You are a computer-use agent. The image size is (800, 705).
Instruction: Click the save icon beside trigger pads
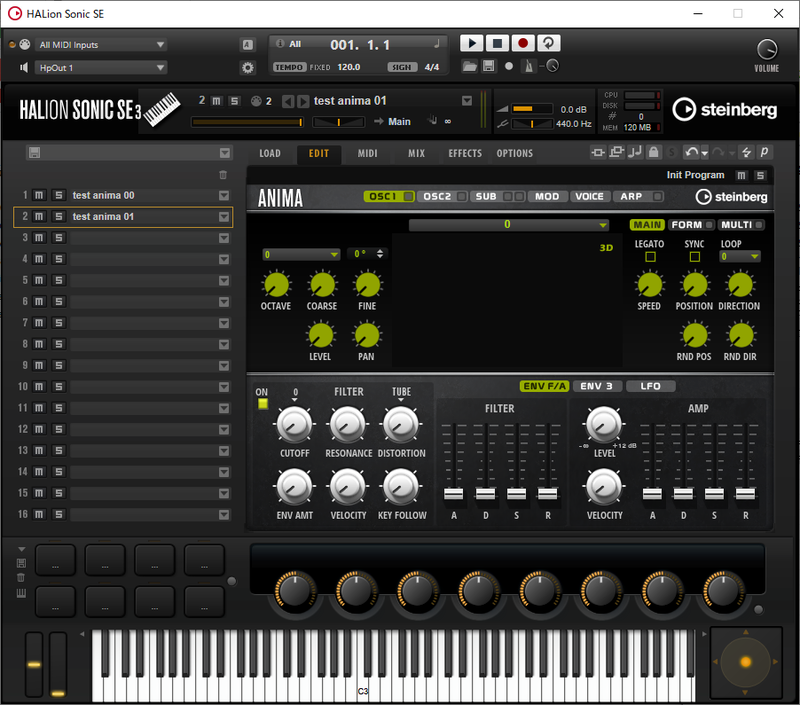pos(21,563)
